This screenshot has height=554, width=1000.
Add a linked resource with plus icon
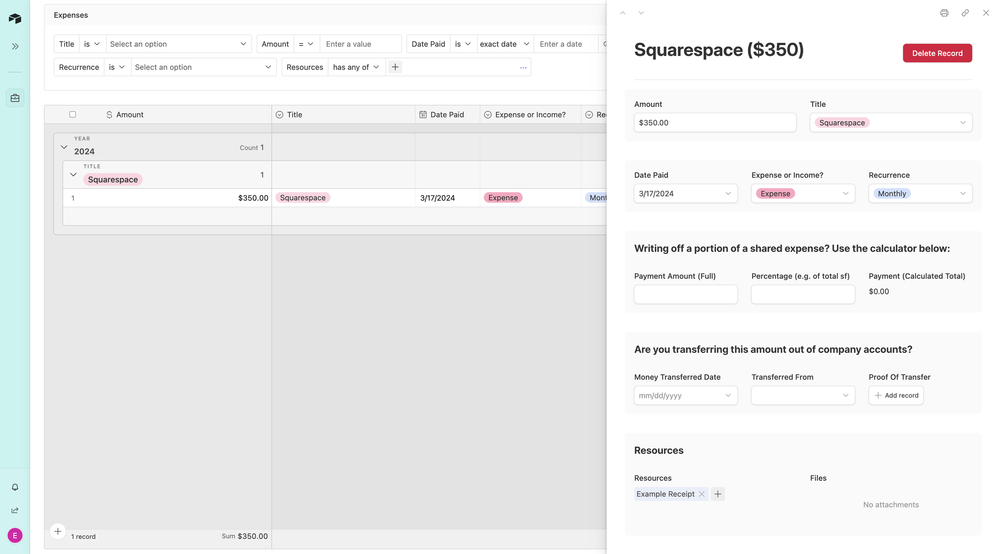[717, 494]
